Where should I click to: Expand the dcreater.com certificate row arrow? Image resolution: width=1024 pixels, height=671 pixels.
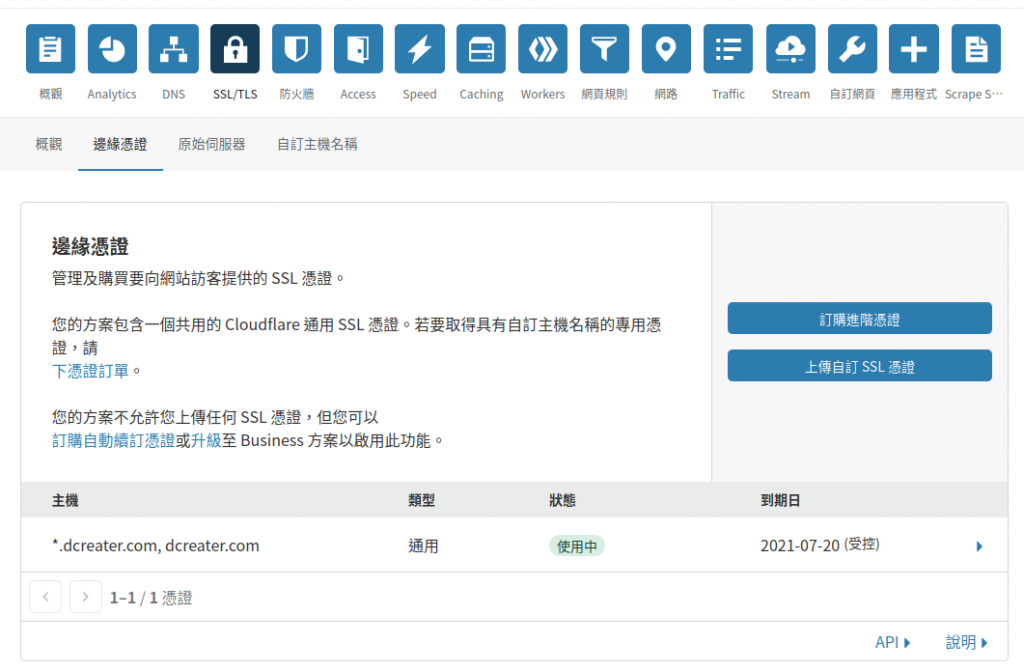[979, 546]
